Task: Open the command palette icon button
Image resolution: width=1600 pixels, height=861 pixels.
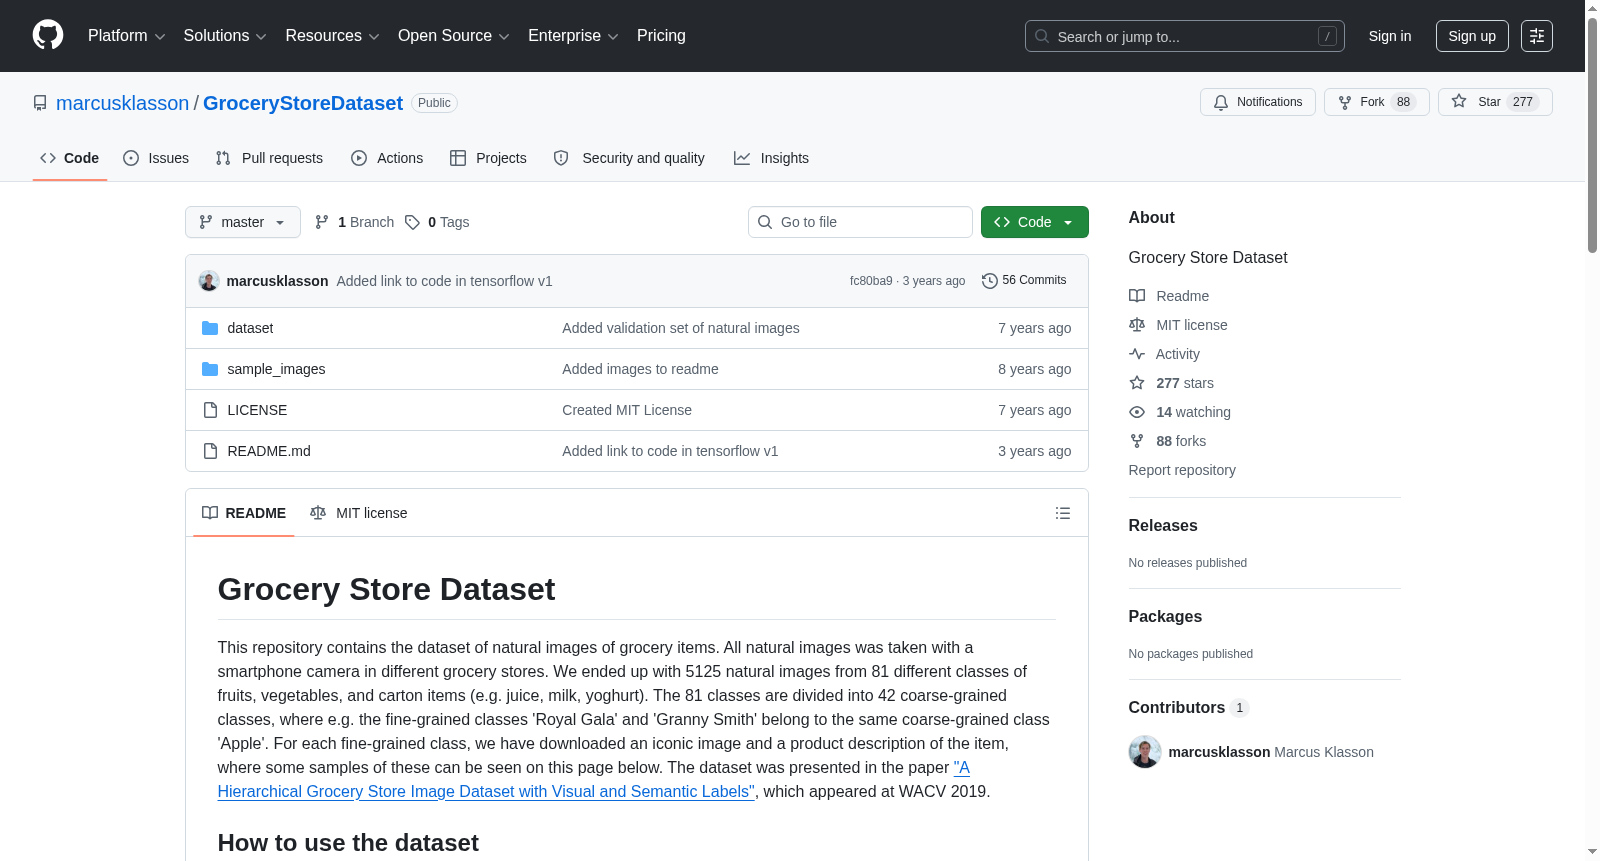Action: pyautogui.click(x=1537, y=36)
